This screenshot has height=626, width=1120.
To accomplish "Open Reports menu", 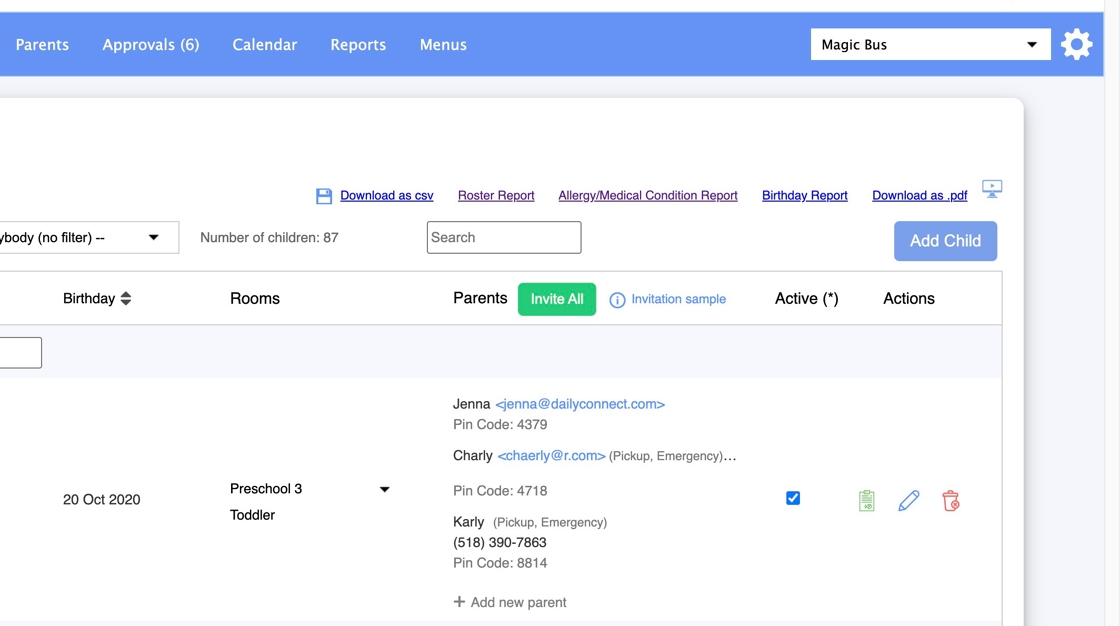I will click(x=358, y=44).
